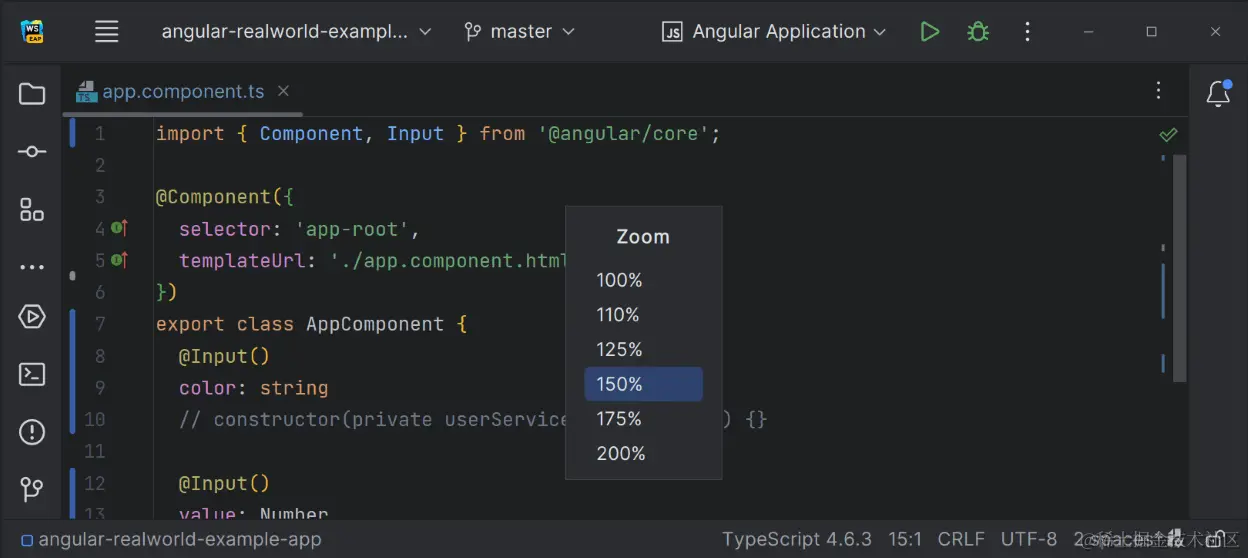Click the CRLF line separator widget
The width and height of the screenshot is (1248, 558).
click(x=961, y=539)
